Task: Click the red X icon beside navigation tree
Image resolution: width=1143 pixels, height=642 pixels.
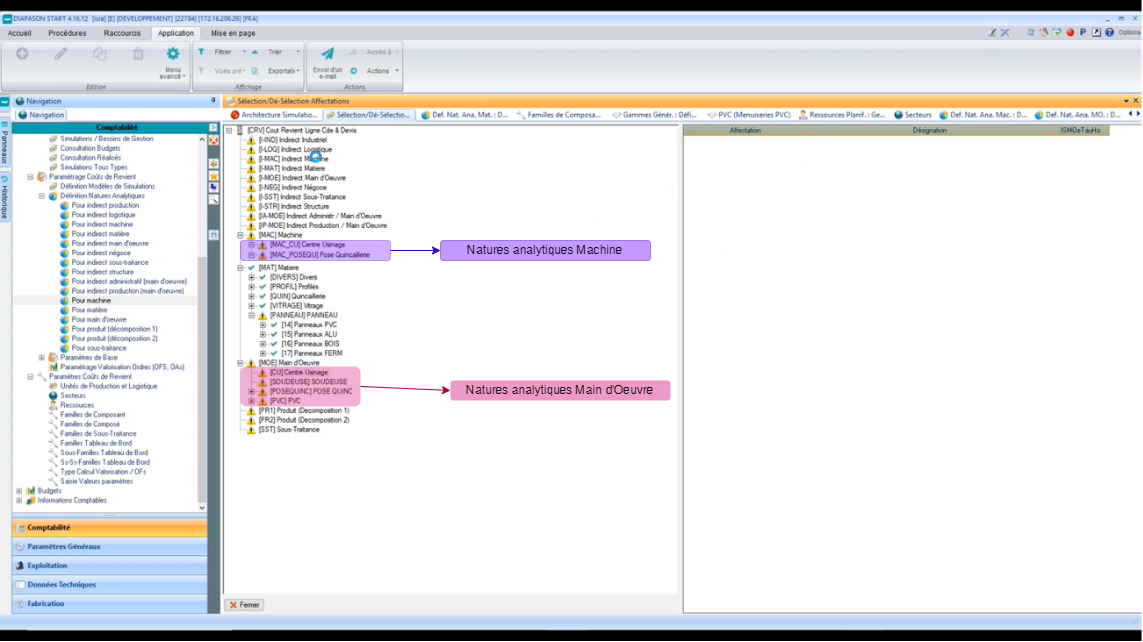Action: click(x=214, y=141)
